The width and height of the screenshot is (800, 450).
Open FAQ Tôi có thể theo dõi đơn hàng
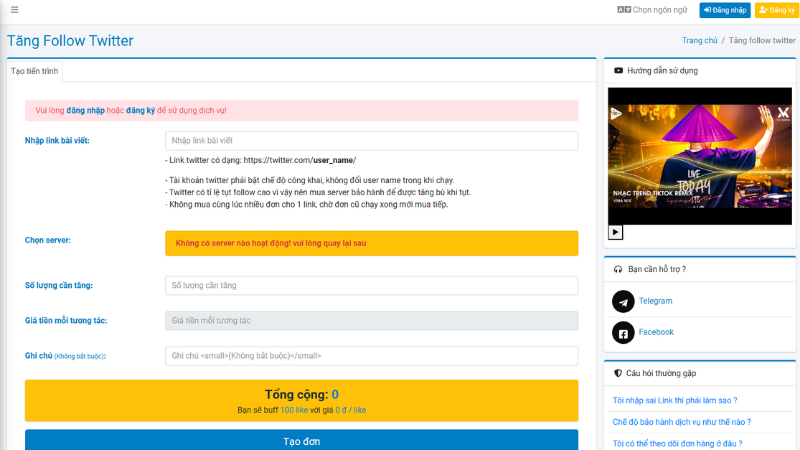point(677,443)
